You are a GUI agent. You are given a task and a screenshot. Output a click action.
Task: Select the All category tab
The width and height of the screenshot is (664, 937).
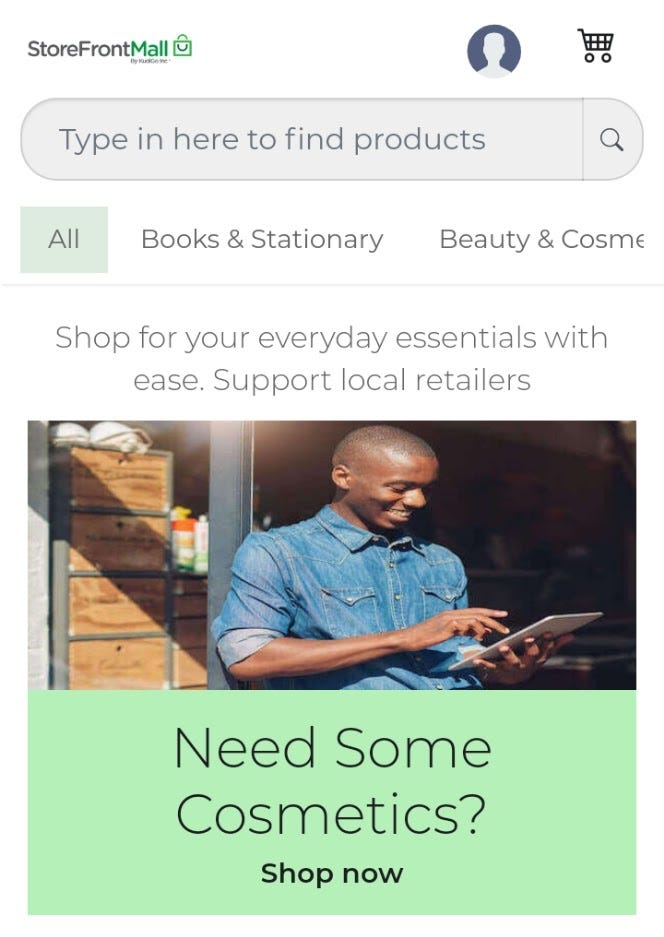[x=64, y=240]
